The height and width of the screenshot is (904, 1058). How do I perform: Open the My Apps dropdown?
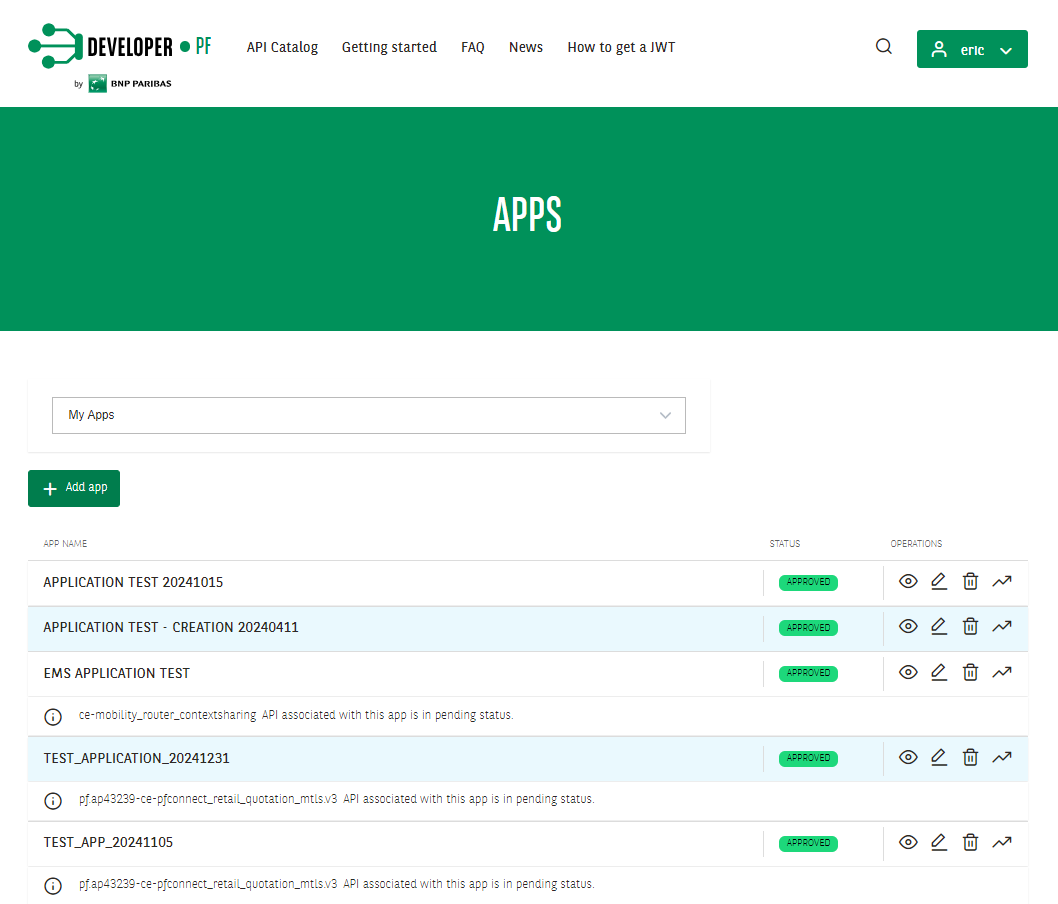(x=368, y=415)
